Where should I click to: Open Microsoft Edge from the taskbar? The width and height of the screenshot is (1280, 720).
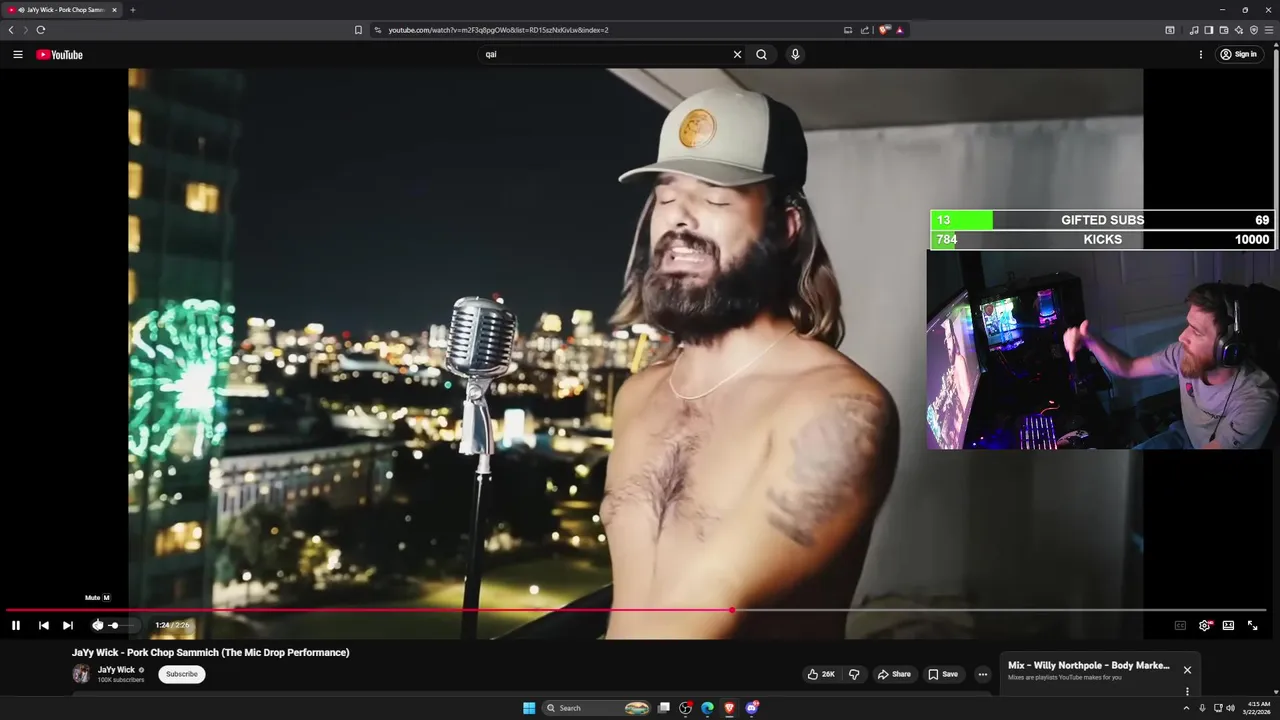pyautogui.click(x=707, y=708)
